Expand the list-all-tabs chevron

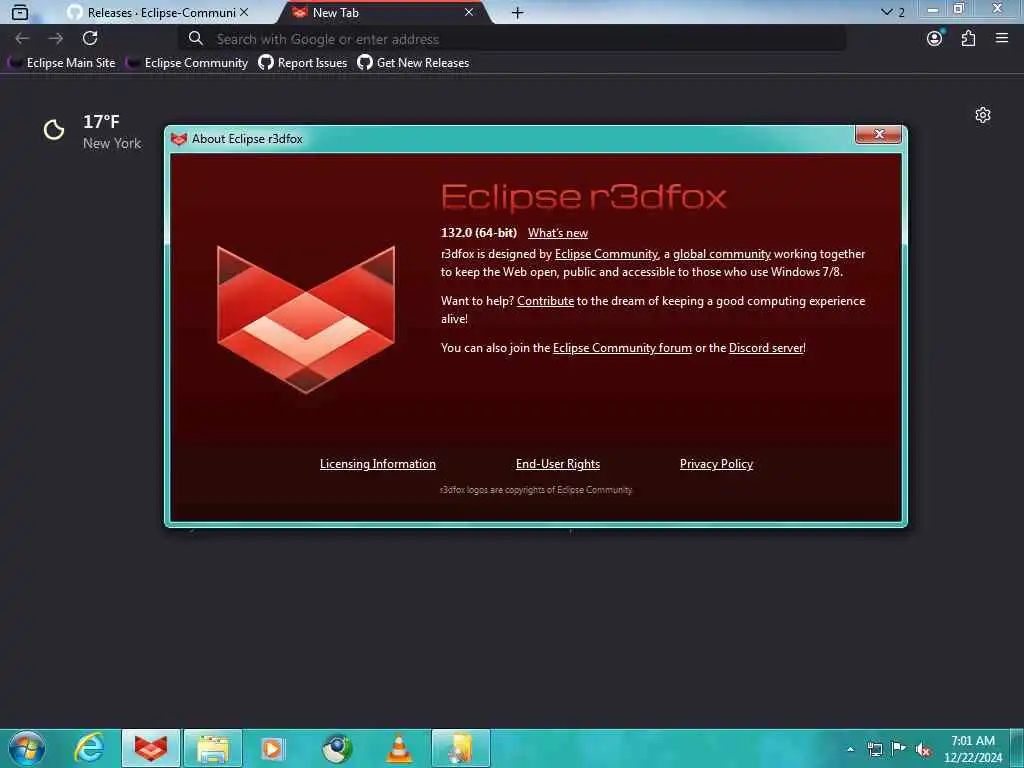pyautogui.click(x=886, y=12)
